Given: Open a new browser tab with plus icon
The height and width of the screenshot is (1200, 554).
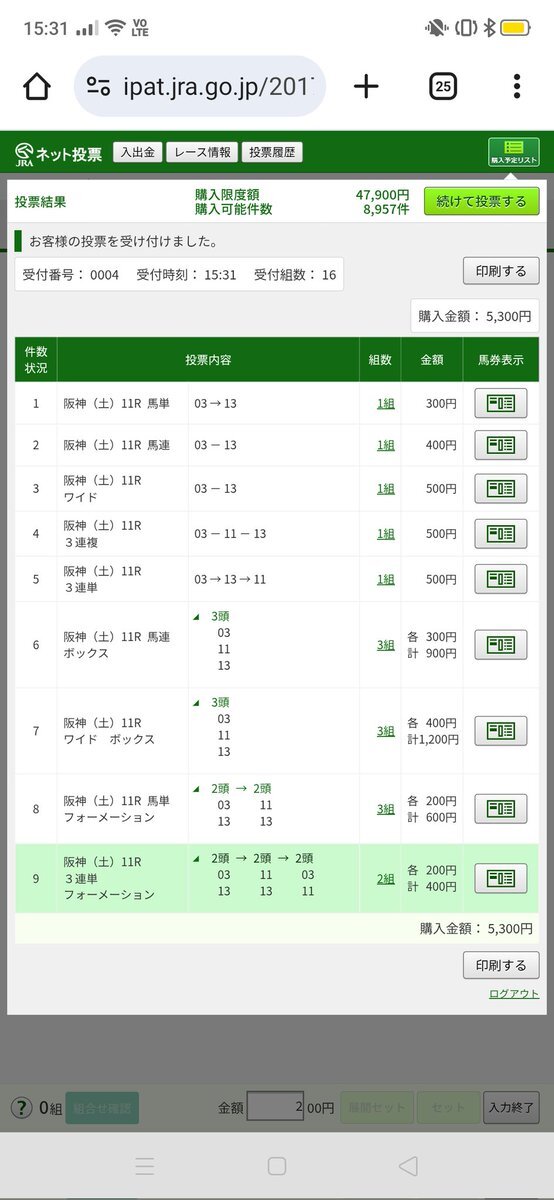Looking at the screenshot, I should pyautogui.click(x=367, y=87).
